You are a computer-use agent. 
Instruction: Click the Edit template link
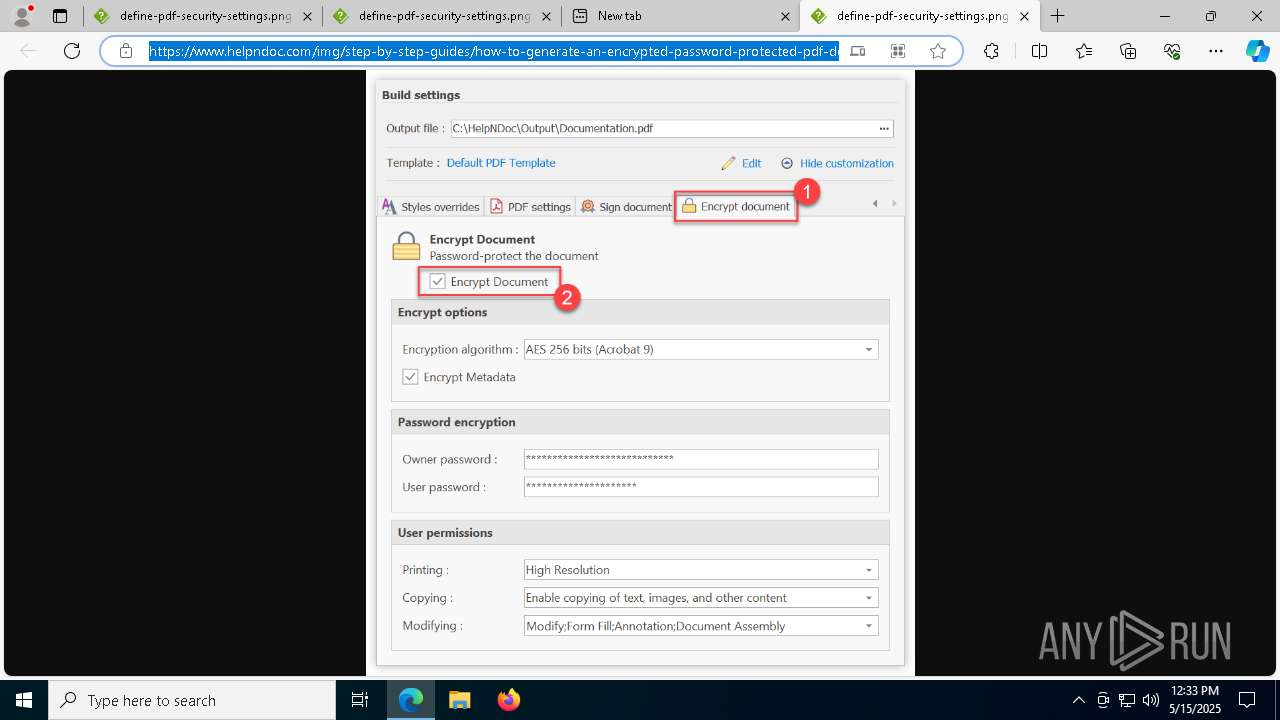tap(741, 163)
